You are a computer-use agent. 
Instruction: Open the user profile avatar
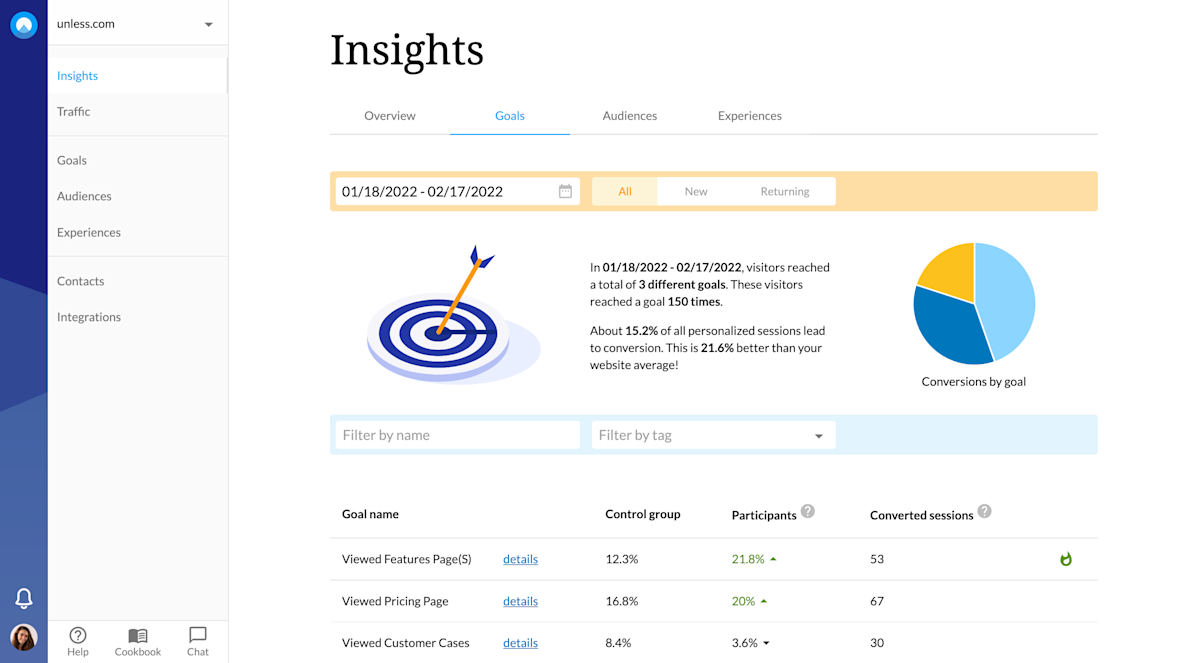[x=24, y=637]
